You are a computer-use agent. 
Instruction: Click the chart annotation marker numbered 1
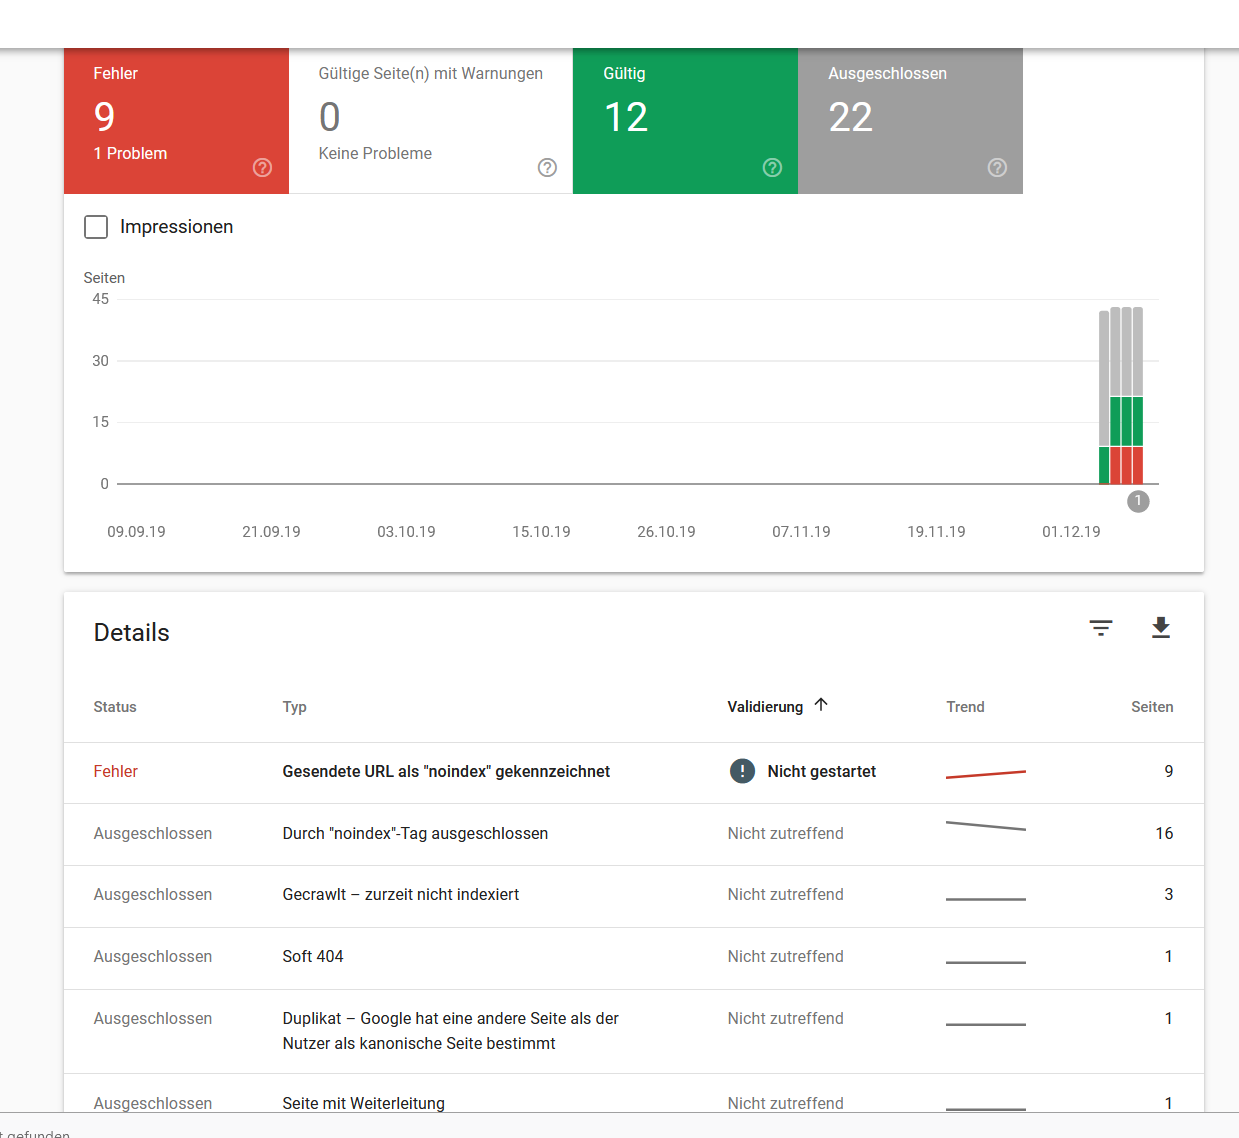point(1138,501)
